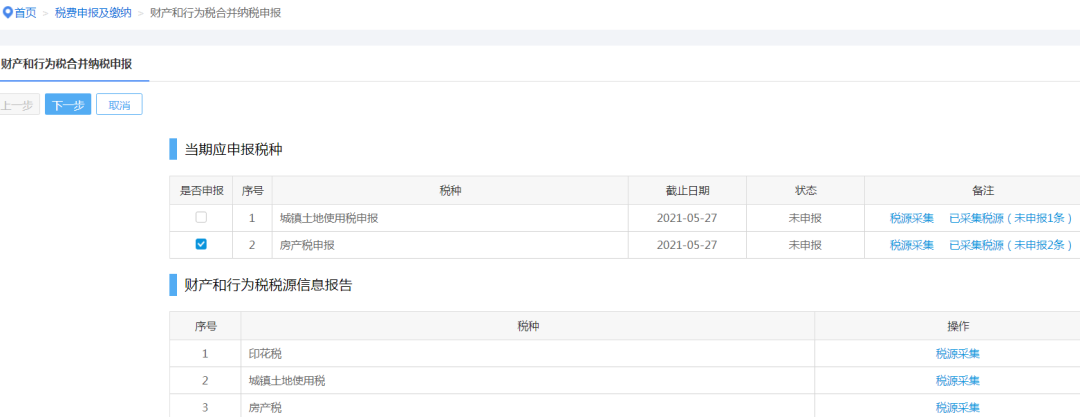This screenshot has height=417, width=1080.
Task: Check the 城镇土地使用税申报 checkbox
Action: [x=201, y=217]
